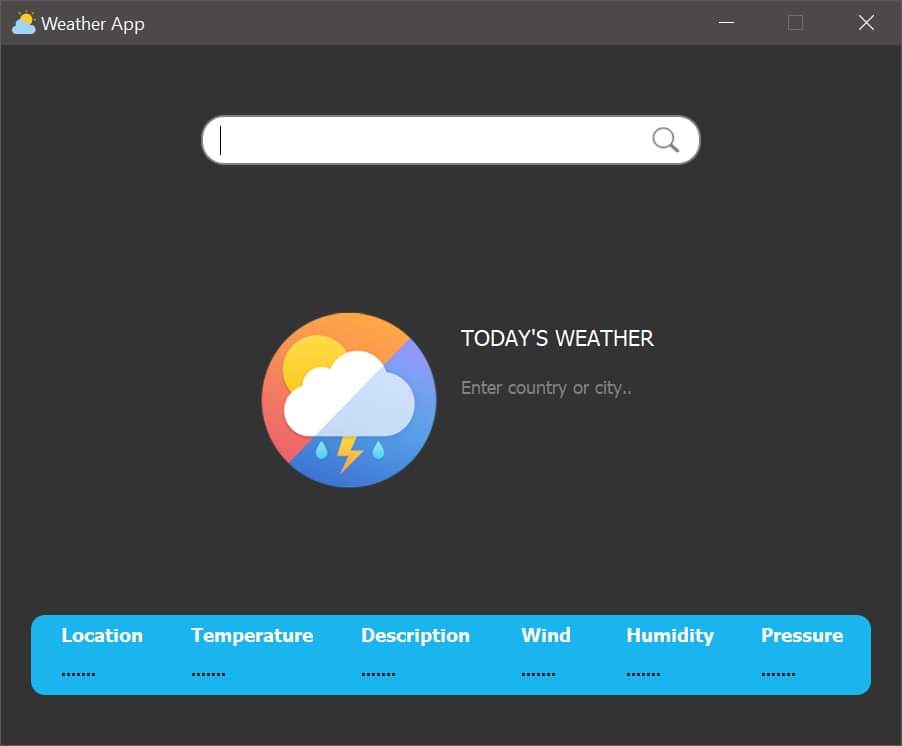Click the disabled maximize window button
Viewport: 902px width, 746px height.
(796, 22)
